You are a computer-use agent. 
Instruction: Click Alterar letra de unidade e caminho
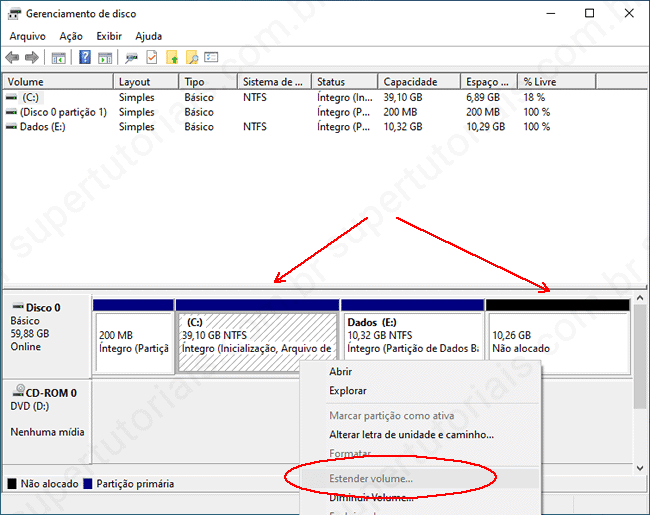point(411,435)
